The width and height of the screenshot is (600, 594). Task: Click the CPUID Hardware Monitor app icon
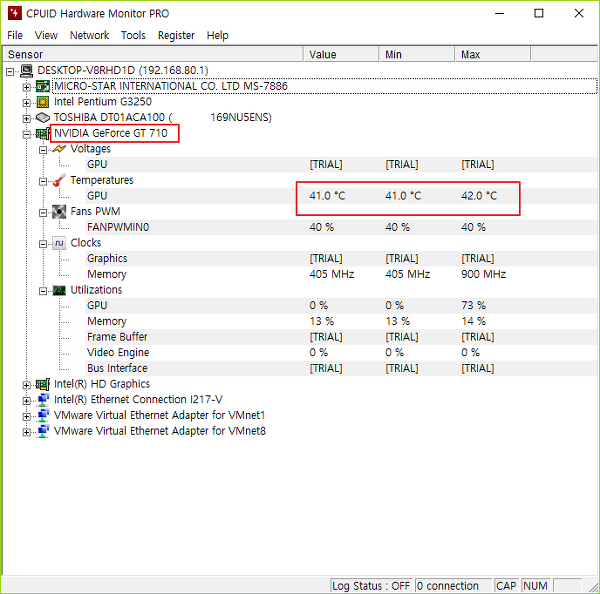[15, 13]
